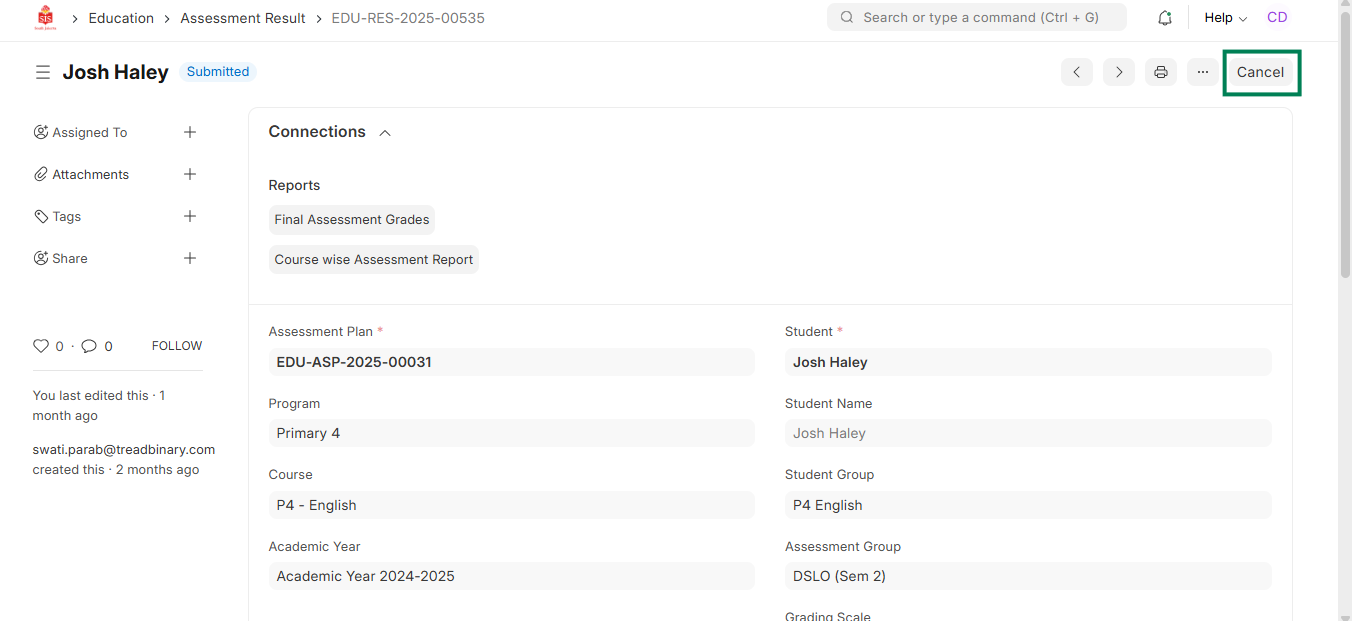Image resolution: width=1352 pixels, height=621 pixels.
Task: Open Final Assessment Grades report
Action: click(352, 220)
